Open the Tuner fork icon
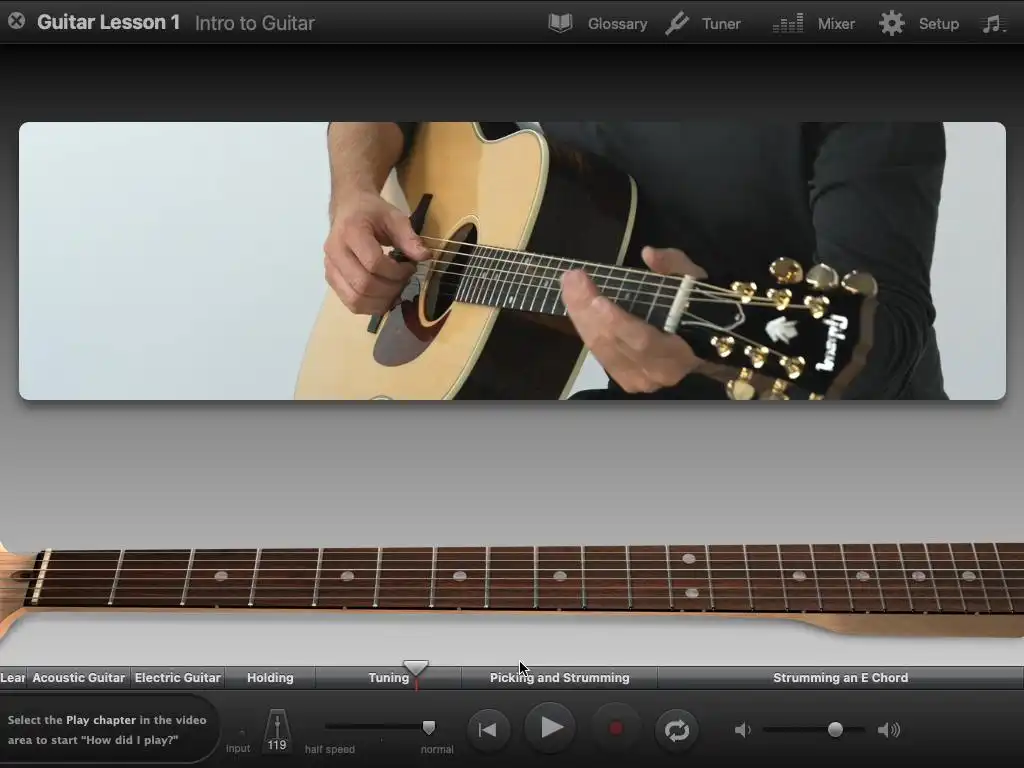Screen dimensions: 1024x768 (677, 24)
